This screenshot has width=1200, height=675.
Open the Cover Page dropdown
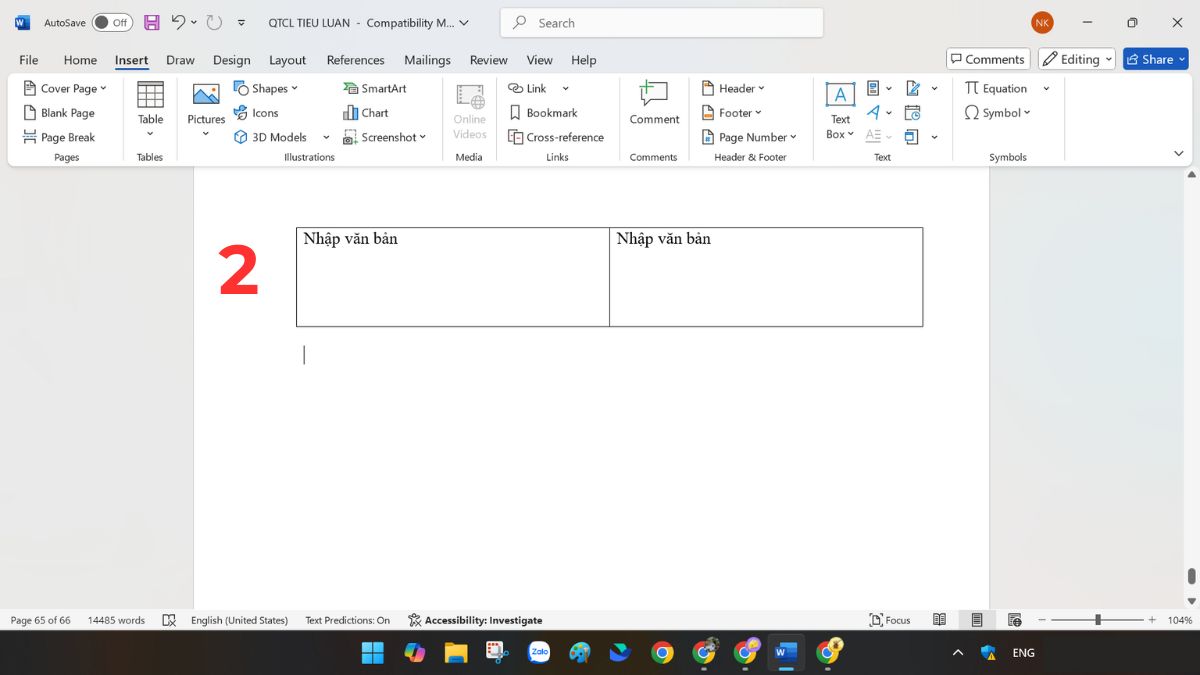pos(65,88)
